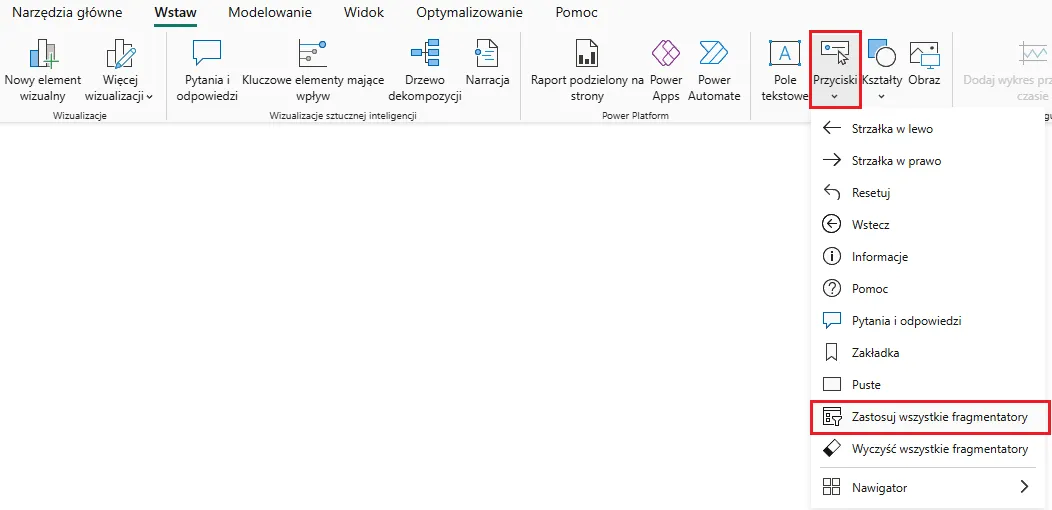Add a Pole tekstowe text box
This screenshot has width=1052, height=510.
coord(784,55)
